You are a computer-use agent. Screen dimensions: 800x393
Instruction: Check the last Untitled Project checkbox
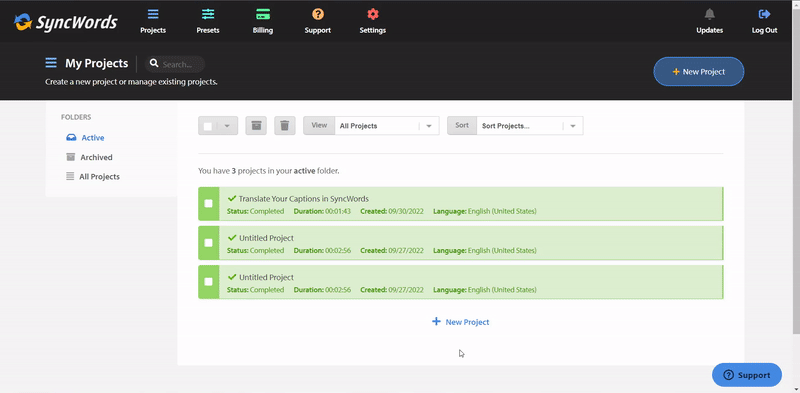point(208,281)
